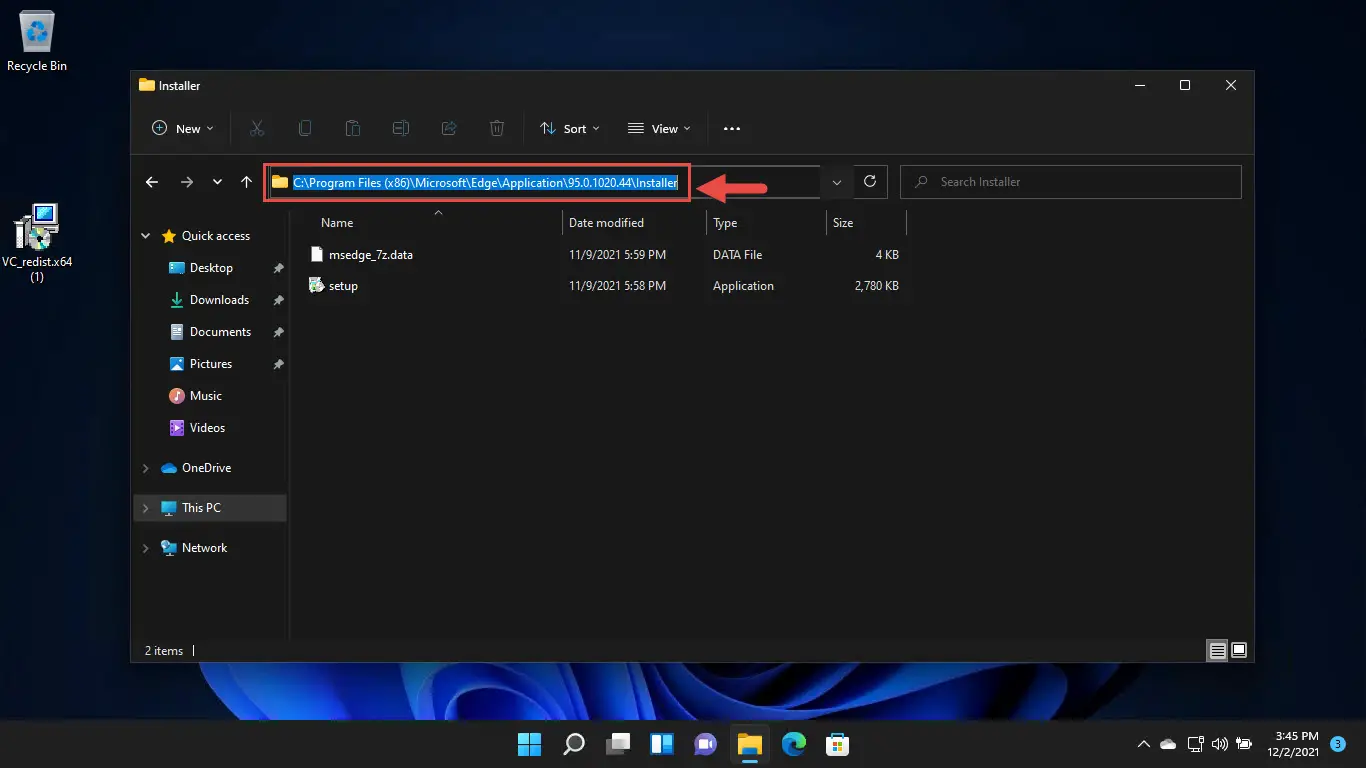Open Chat from taskbar
This screenshot has height=768, width=1366.
[706, 744]
